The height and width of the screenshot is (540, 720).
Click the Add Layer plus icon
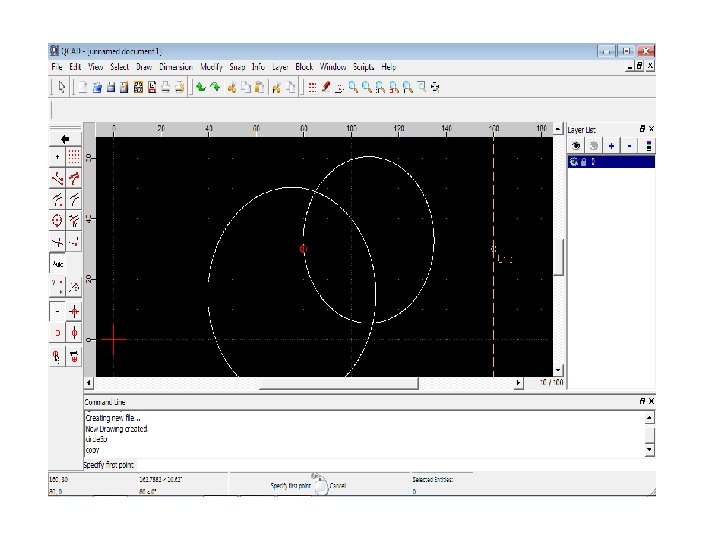coord(611,145)
